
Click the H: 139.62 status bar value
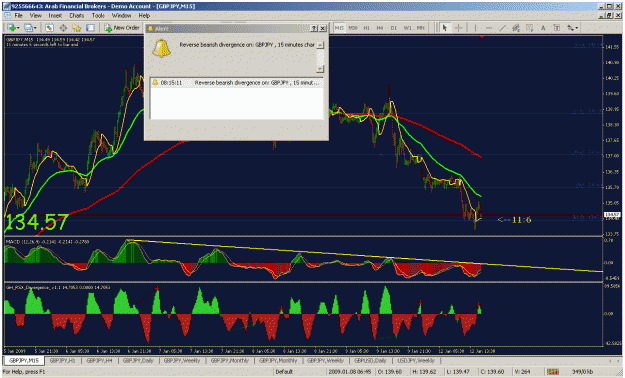(425, 372)
